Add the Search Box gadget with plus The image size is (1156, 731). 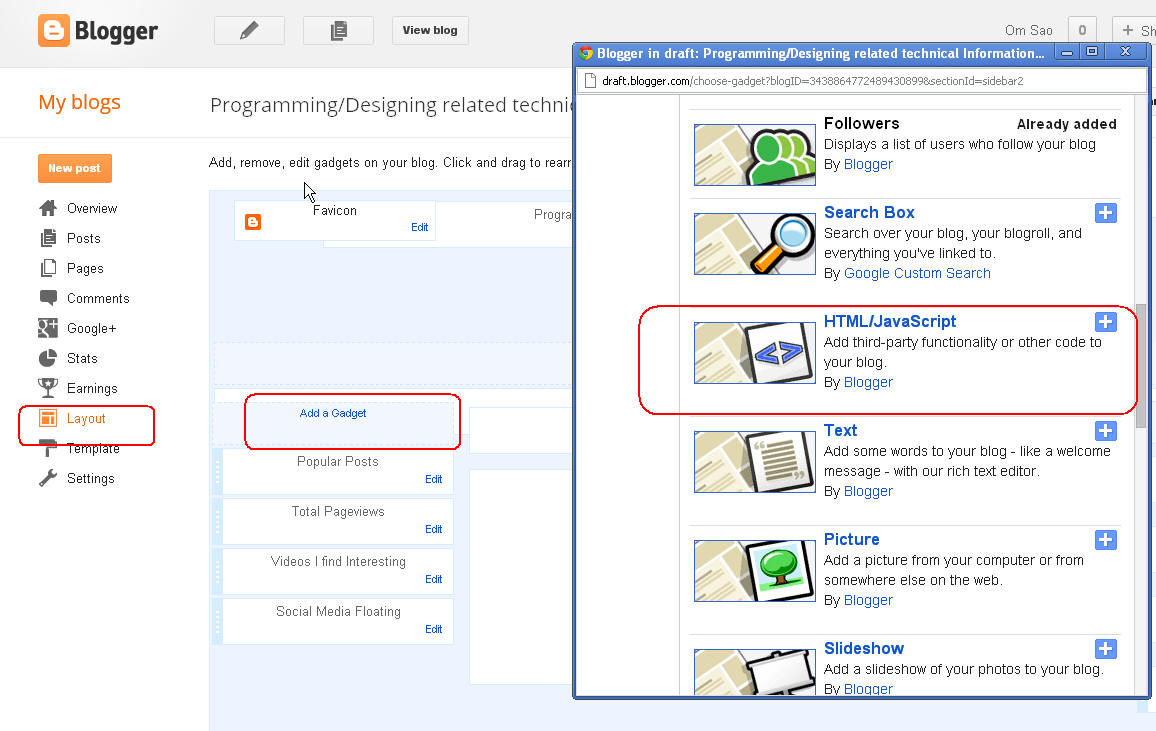click(1105, 213)
